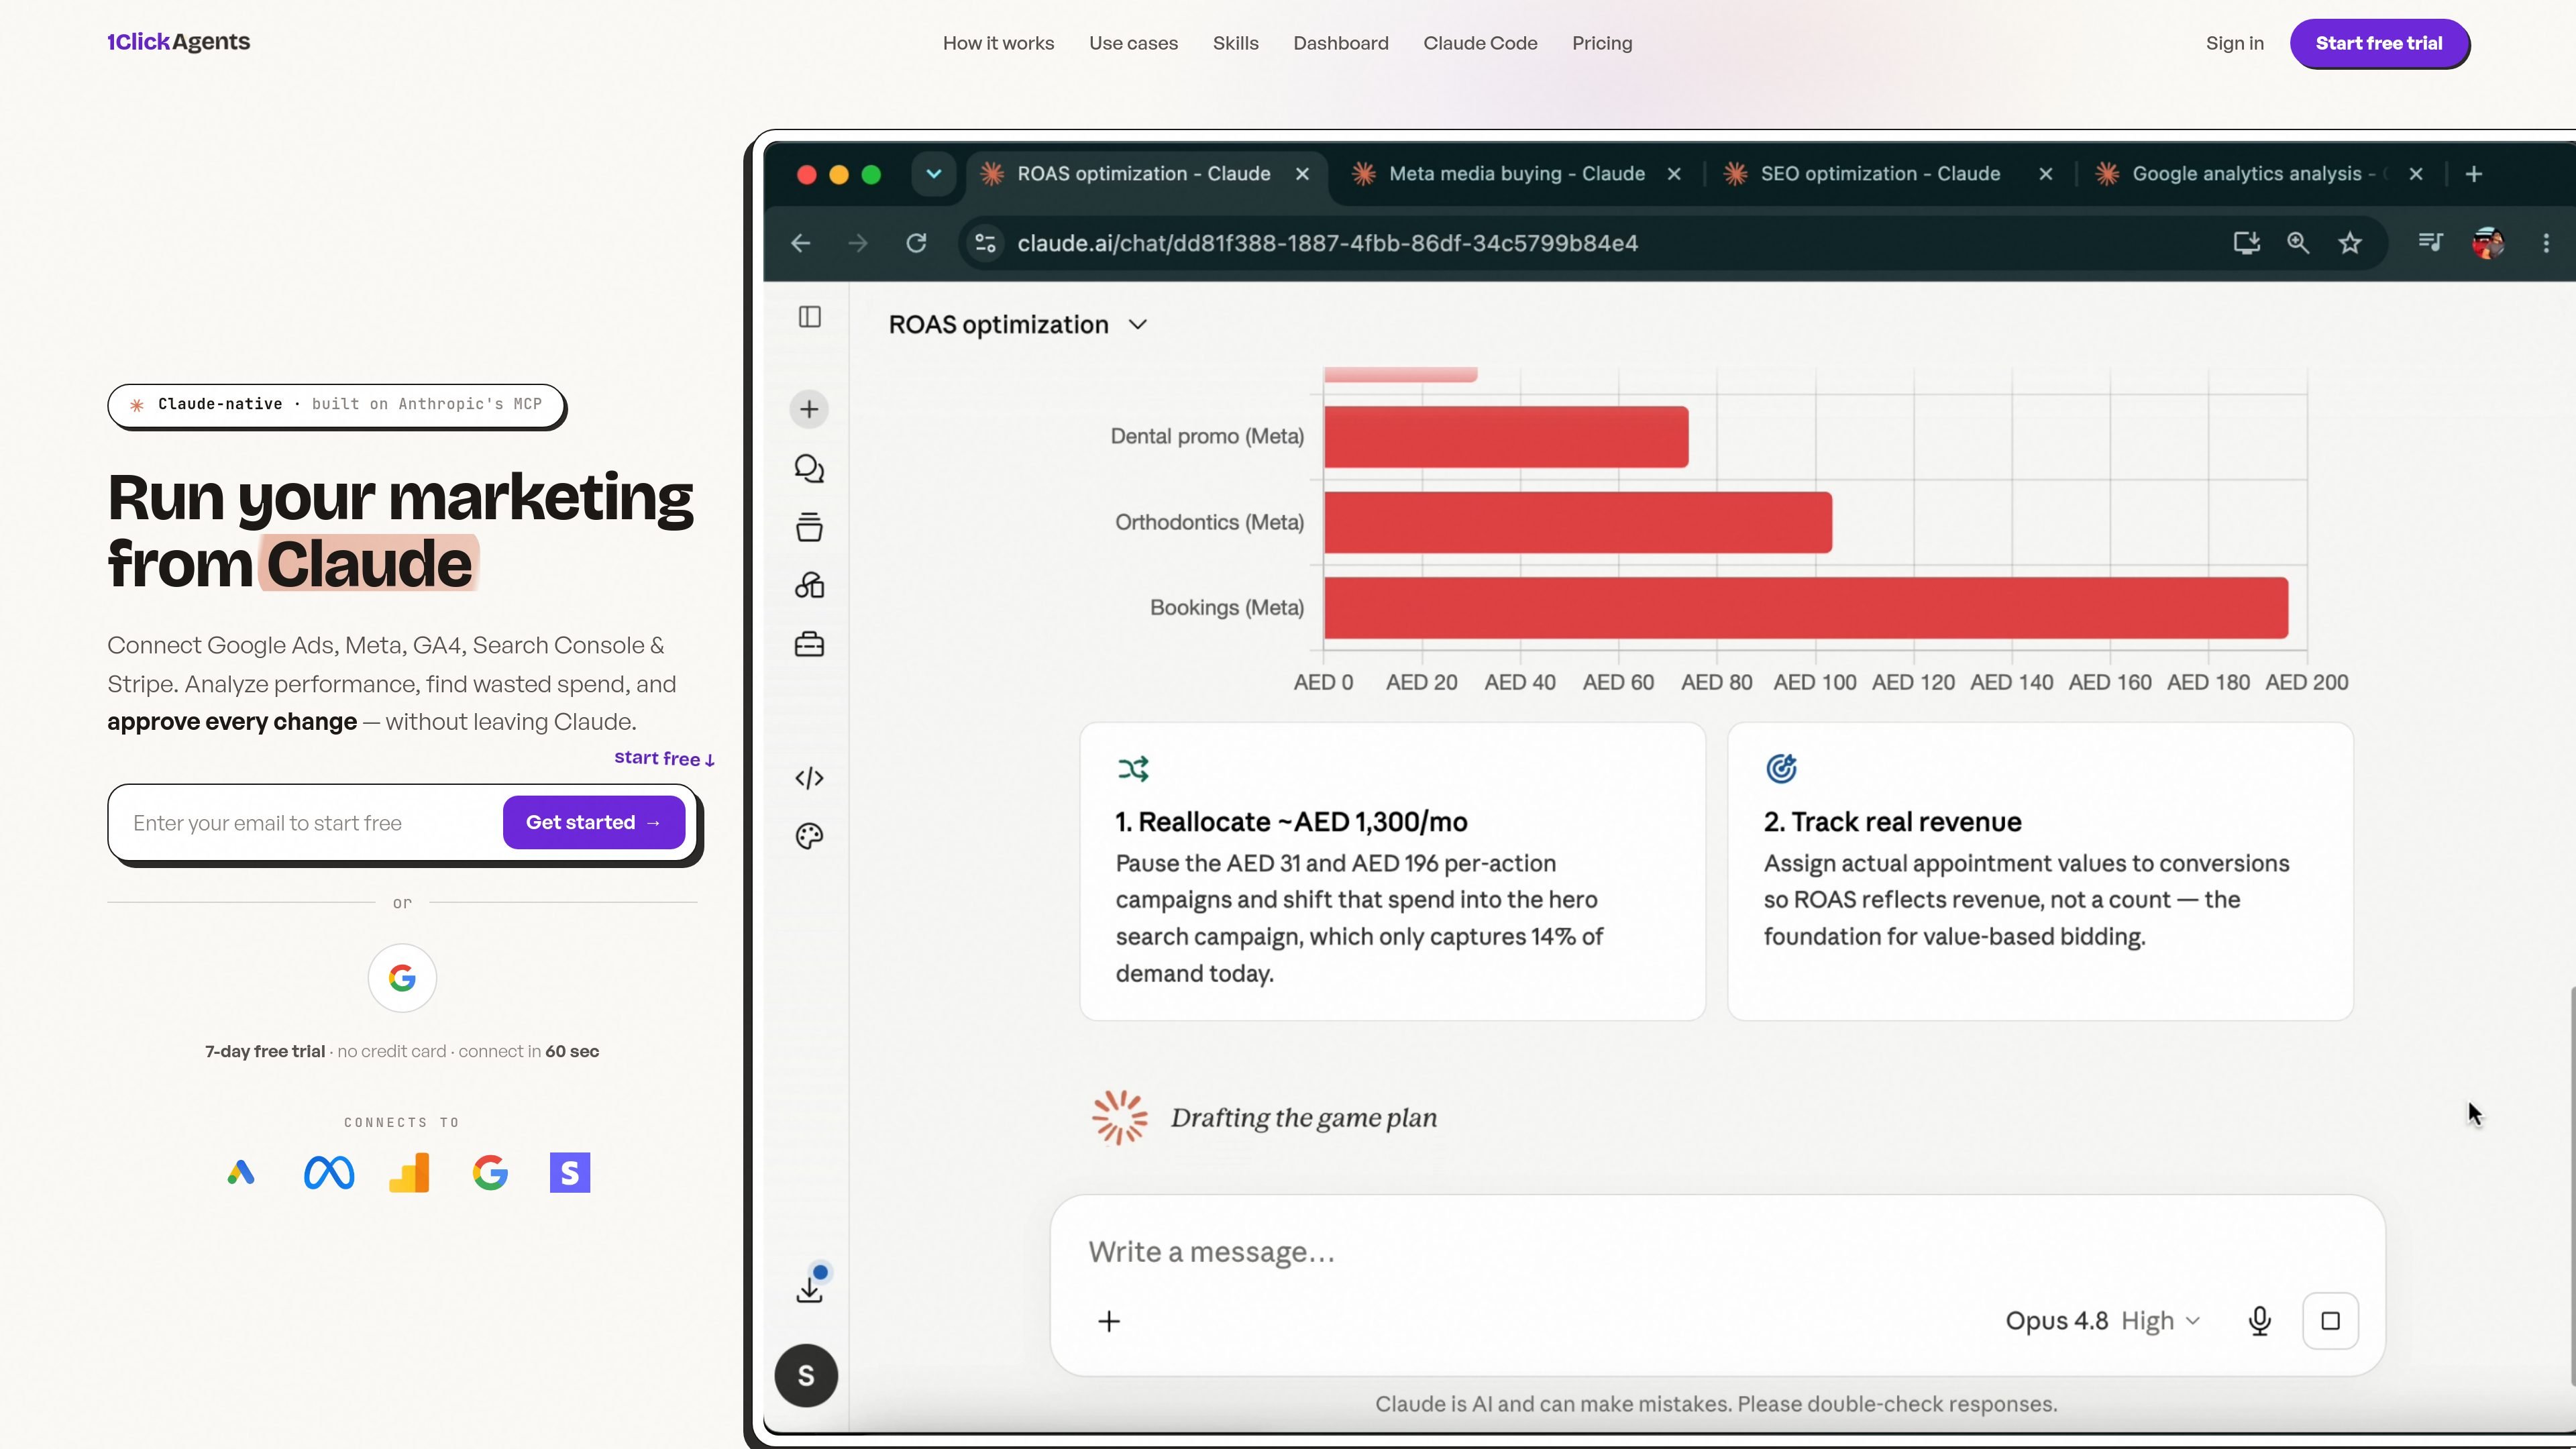This screenshot has height=1449, width=2576.
Task: Open Pricing nav link
Action: (x=1602, y=43)
